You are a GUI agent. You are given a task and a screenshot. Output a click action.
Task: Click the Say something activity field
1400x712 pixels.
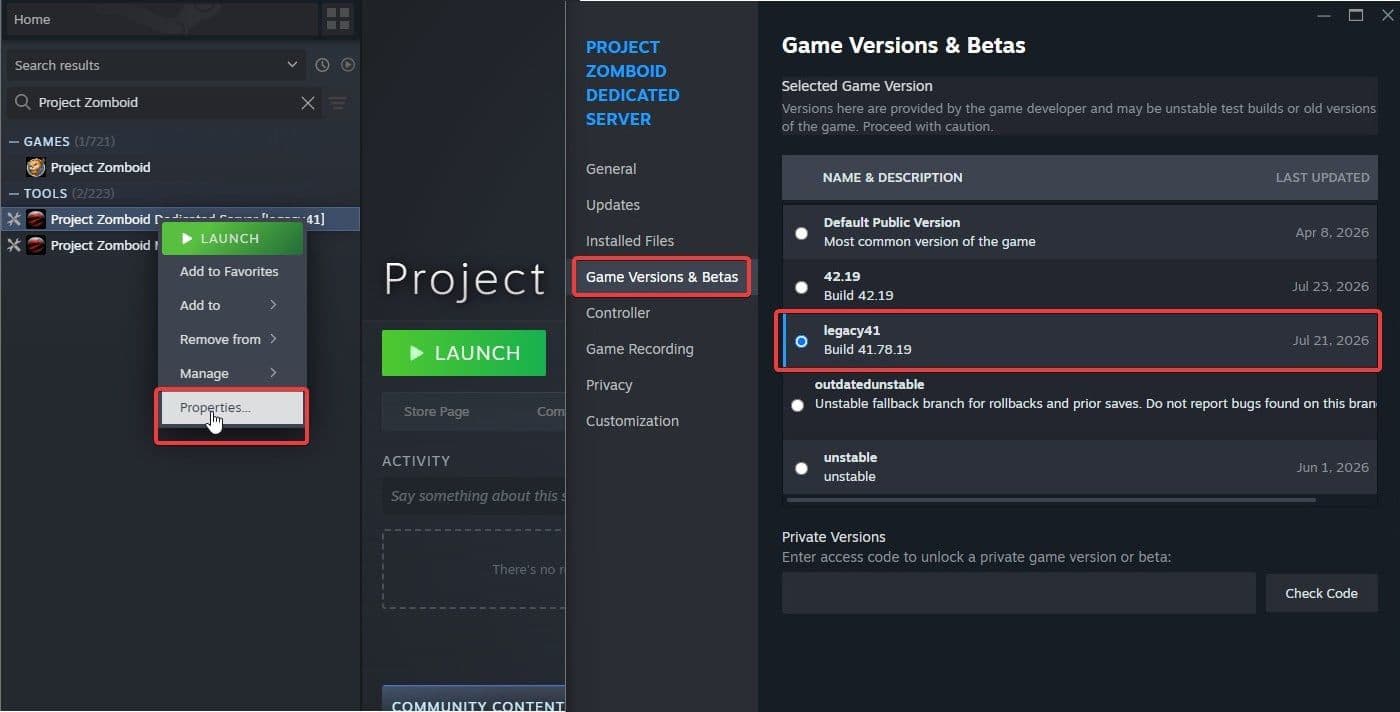[474, 496]
